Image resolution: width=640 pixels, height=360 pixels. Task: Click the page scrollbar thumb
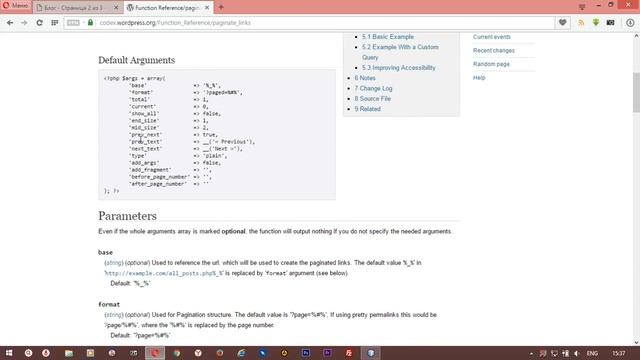click(x=636, y=92)
